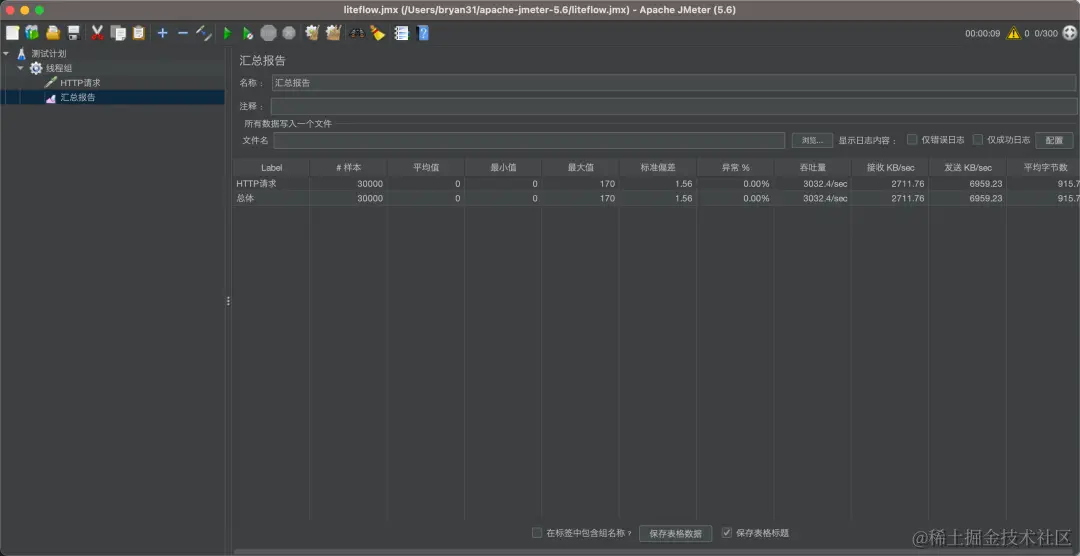Click the yellow warning triangle log indicator
The image size is (1080, 556).
pos(1013,33)
